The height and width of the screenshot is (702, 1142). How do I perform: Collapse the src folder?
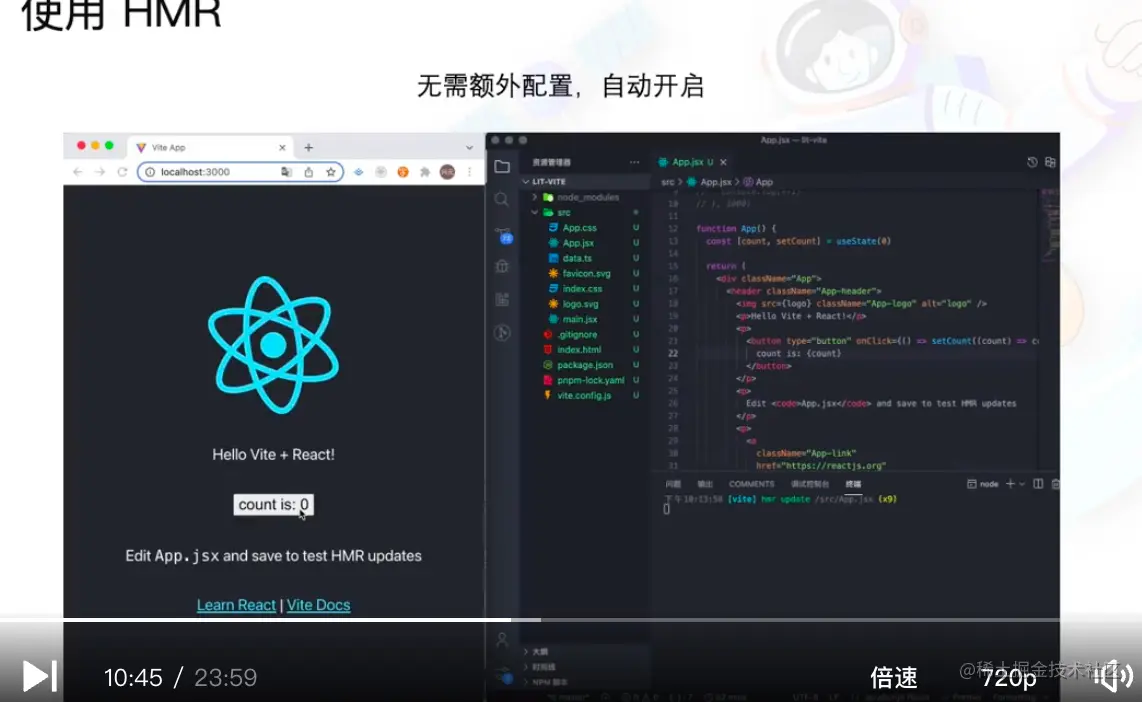563,213
